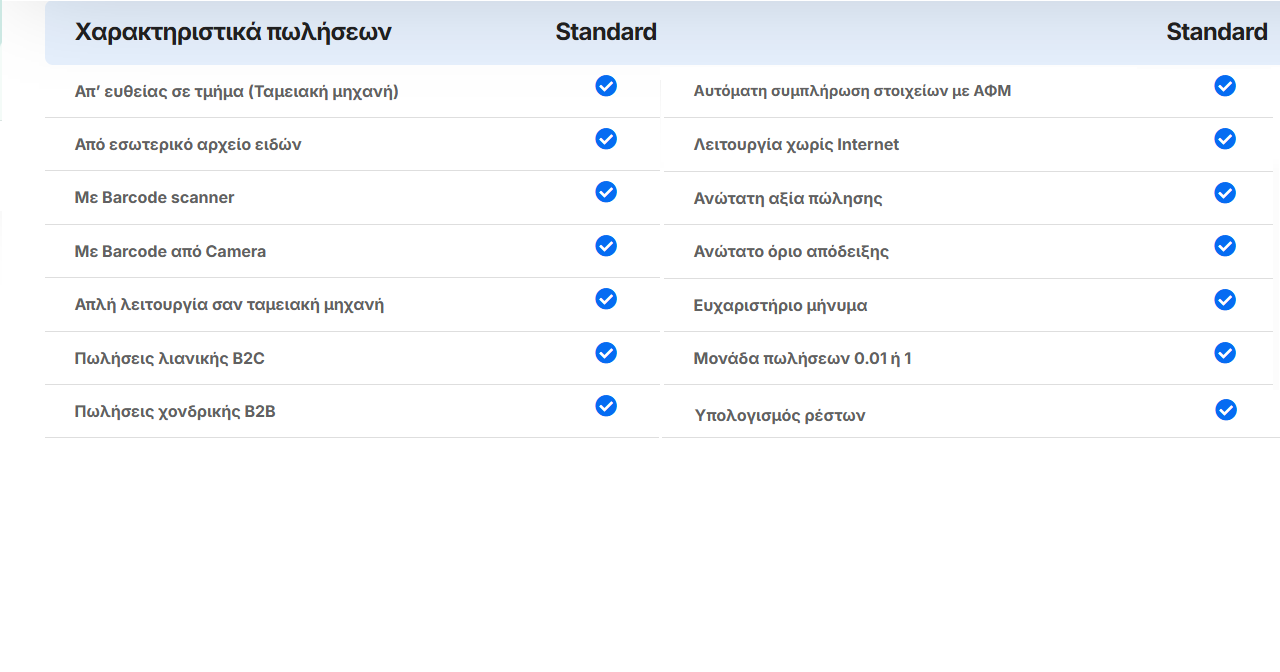This screenshot has width=1280, height=672.
Task: Click checkmark for Αυτόματη συμπλήρωση στοιχείων με ΑΦΜ
Action: pyautogui.click(x=1225, y=86)
